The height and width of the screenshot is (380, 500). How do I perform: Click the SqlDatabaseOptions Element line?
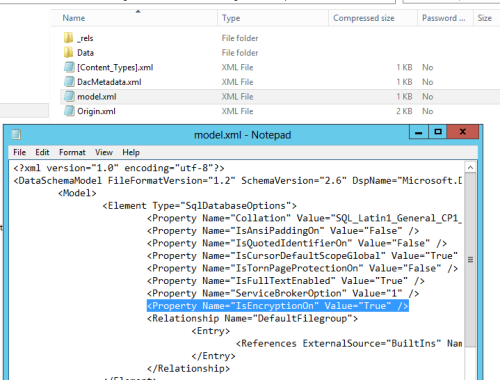click(199, 206)
